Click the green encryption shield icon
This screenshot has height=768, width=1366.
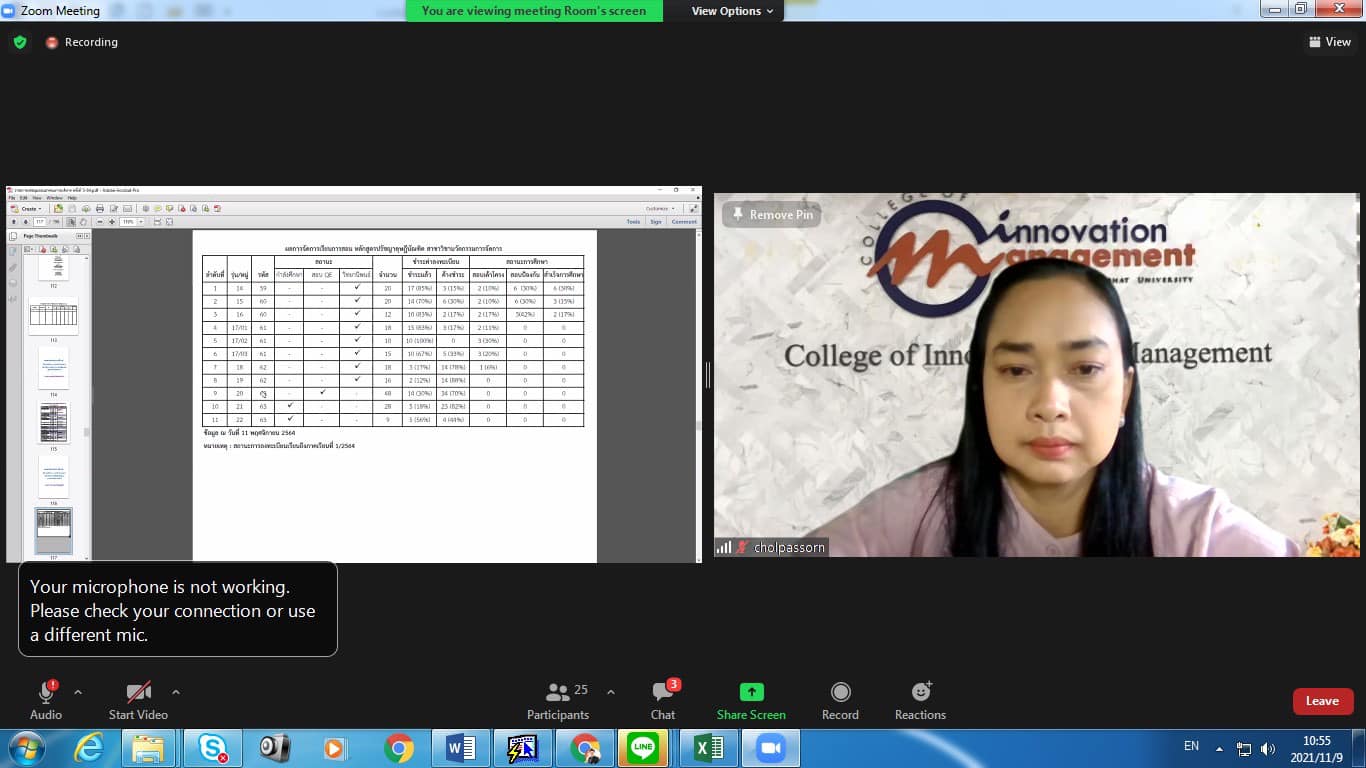coord(20,42)
